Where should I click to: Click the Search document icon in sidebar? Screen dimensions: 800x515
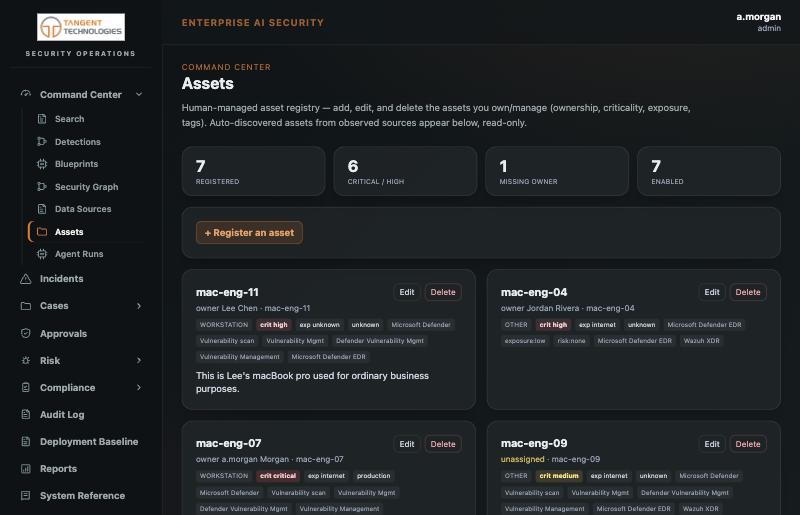(42, 119)
